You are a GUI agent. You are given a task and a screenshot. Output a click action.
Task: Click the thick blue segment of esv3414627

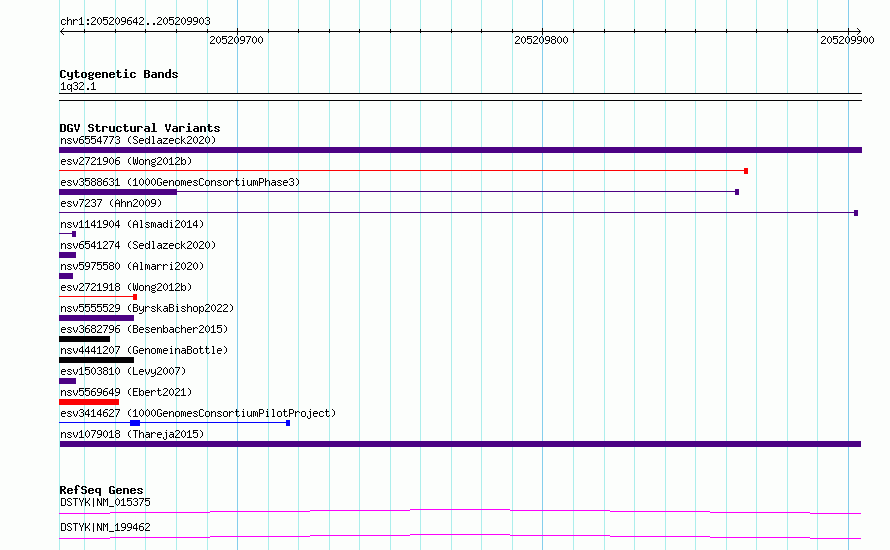[x=135, y=423]
